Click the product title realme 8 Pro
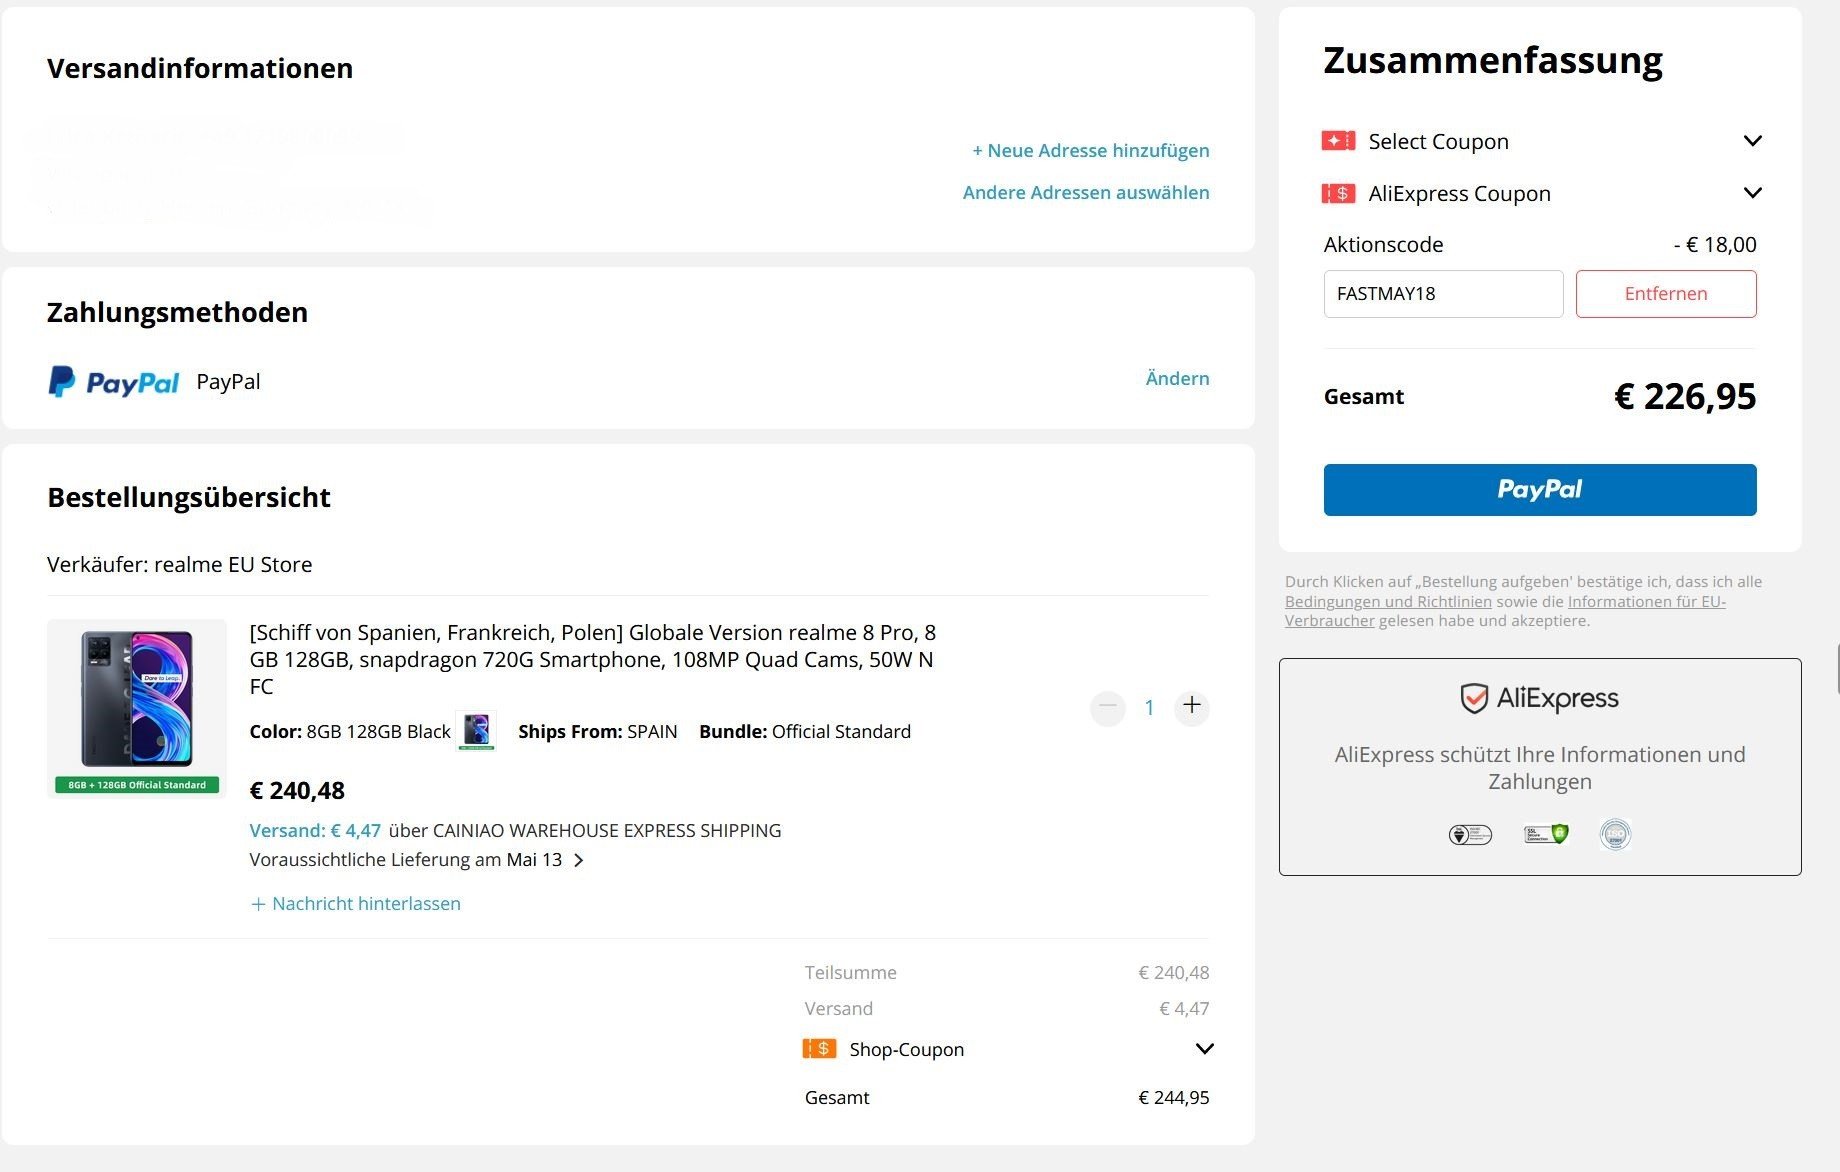 pyautogui.click(x=593, y=659)
